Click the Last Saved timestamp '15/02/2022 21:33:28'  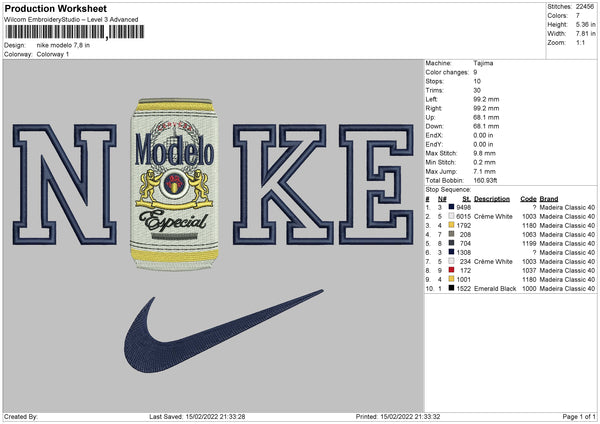point(215,417)
